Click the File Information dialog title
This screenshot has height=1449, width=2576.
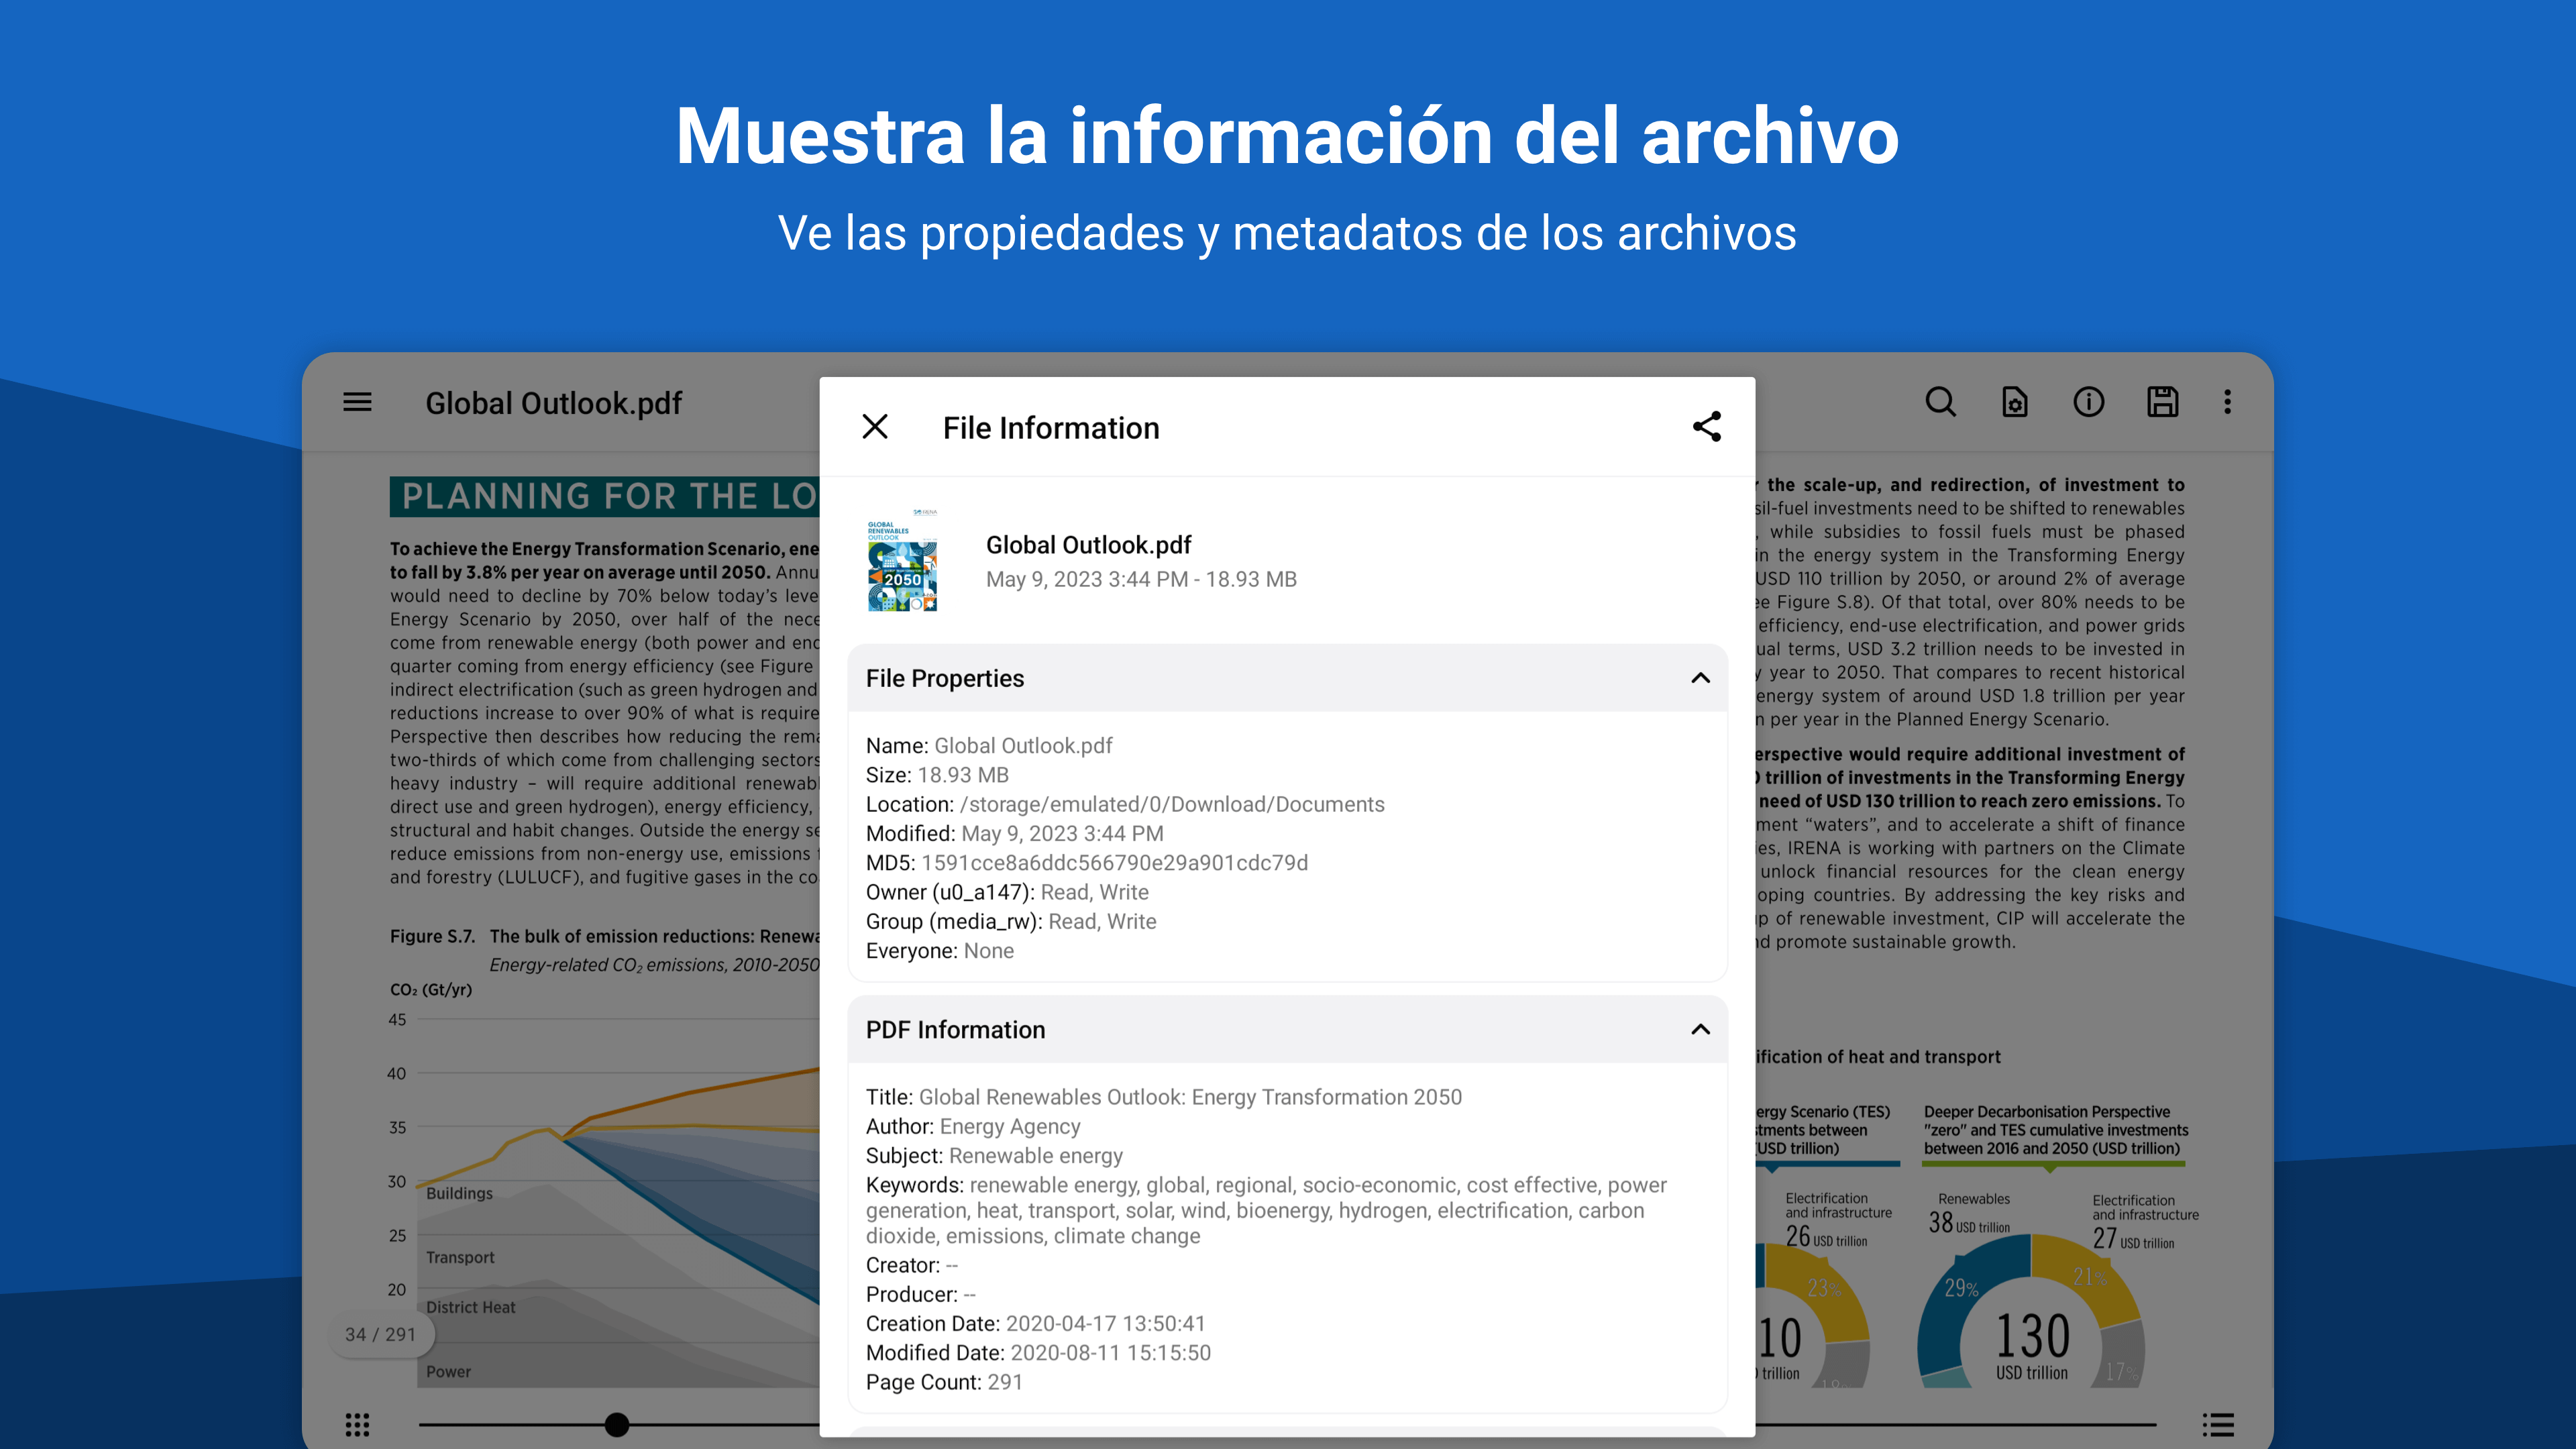point(1051,428)
